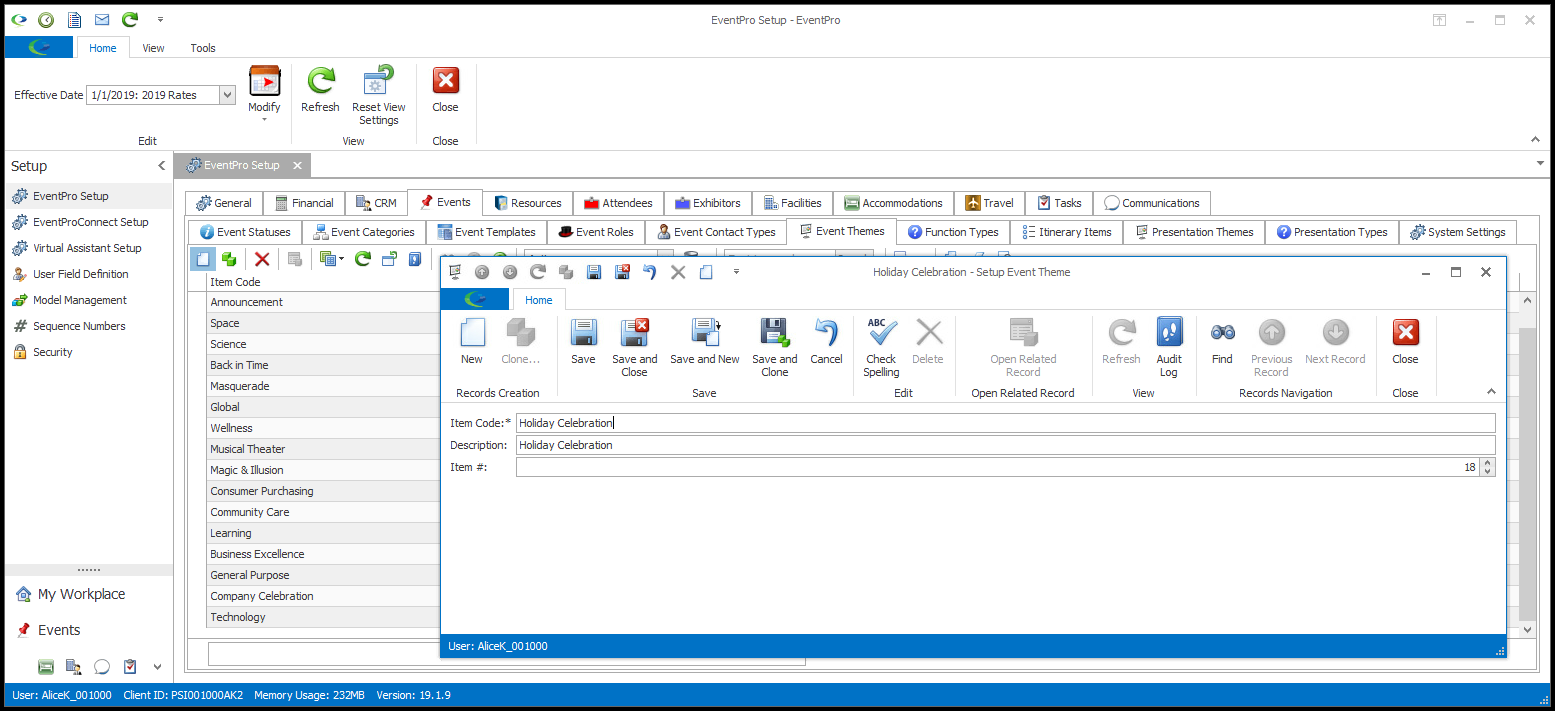Click the red X delete icon in grid toolbar
This screenshot has width=1555, height=711.
pos(262,259)
